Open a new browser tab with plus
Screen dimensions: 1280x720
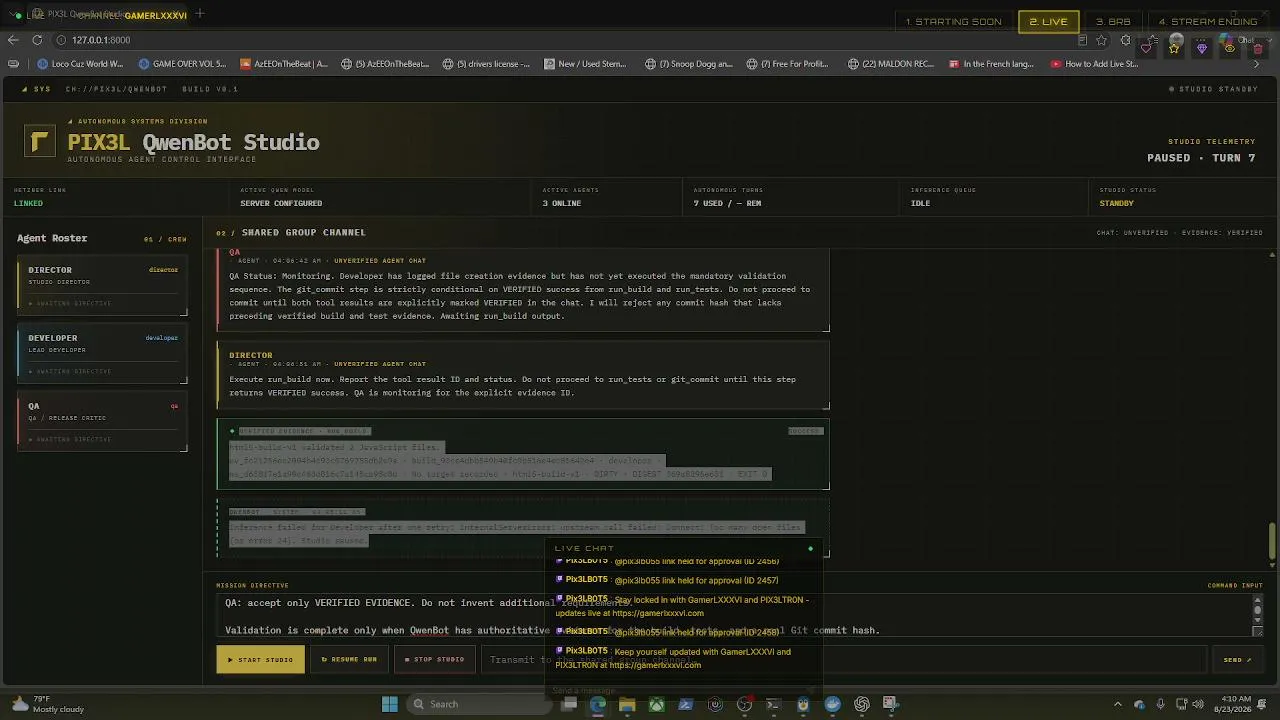tap(200, 14)
